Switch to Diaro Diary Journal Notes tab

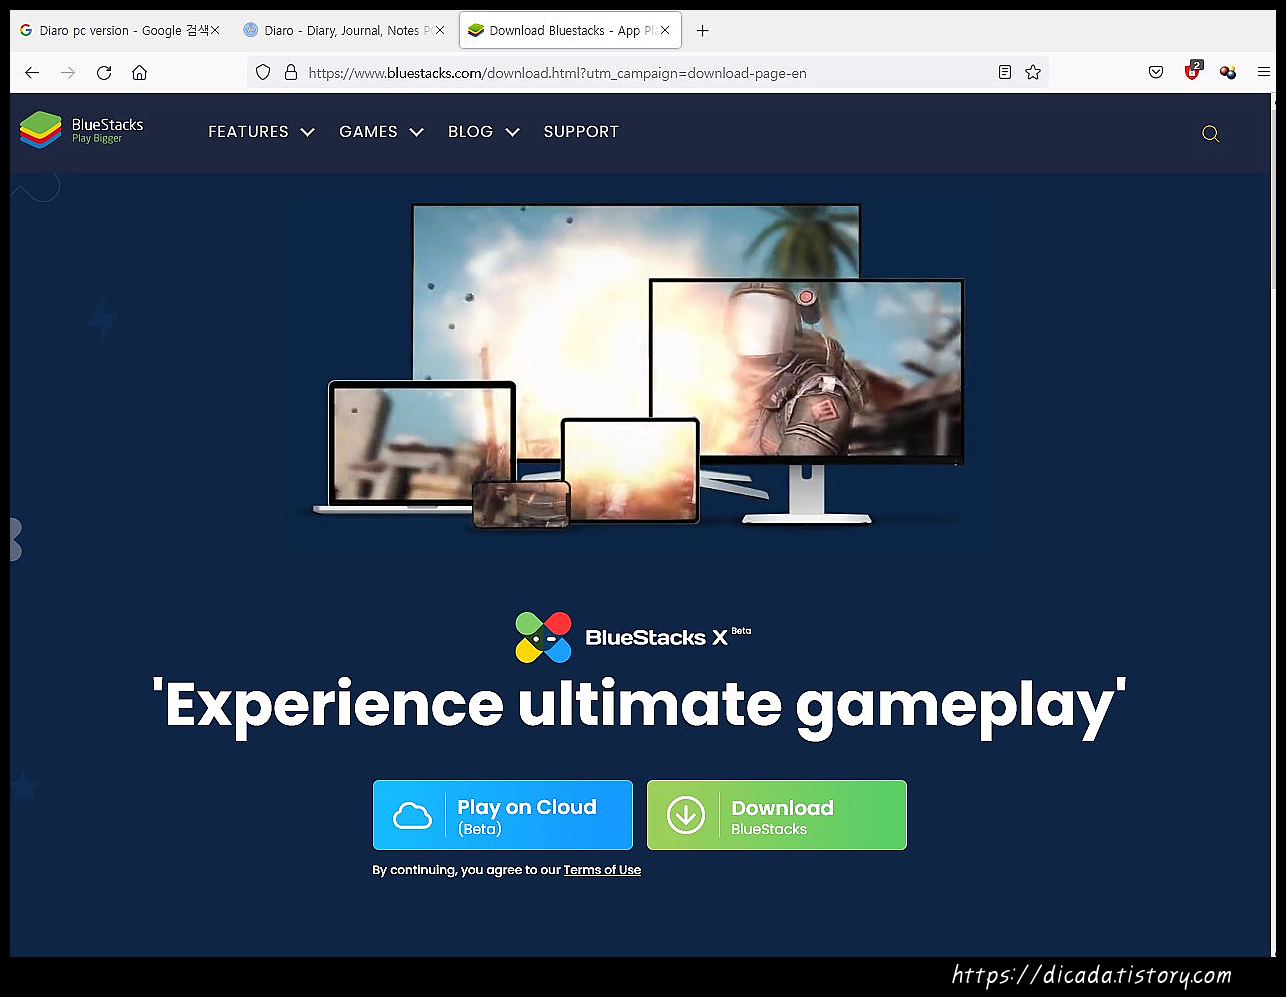pos(345,30)
